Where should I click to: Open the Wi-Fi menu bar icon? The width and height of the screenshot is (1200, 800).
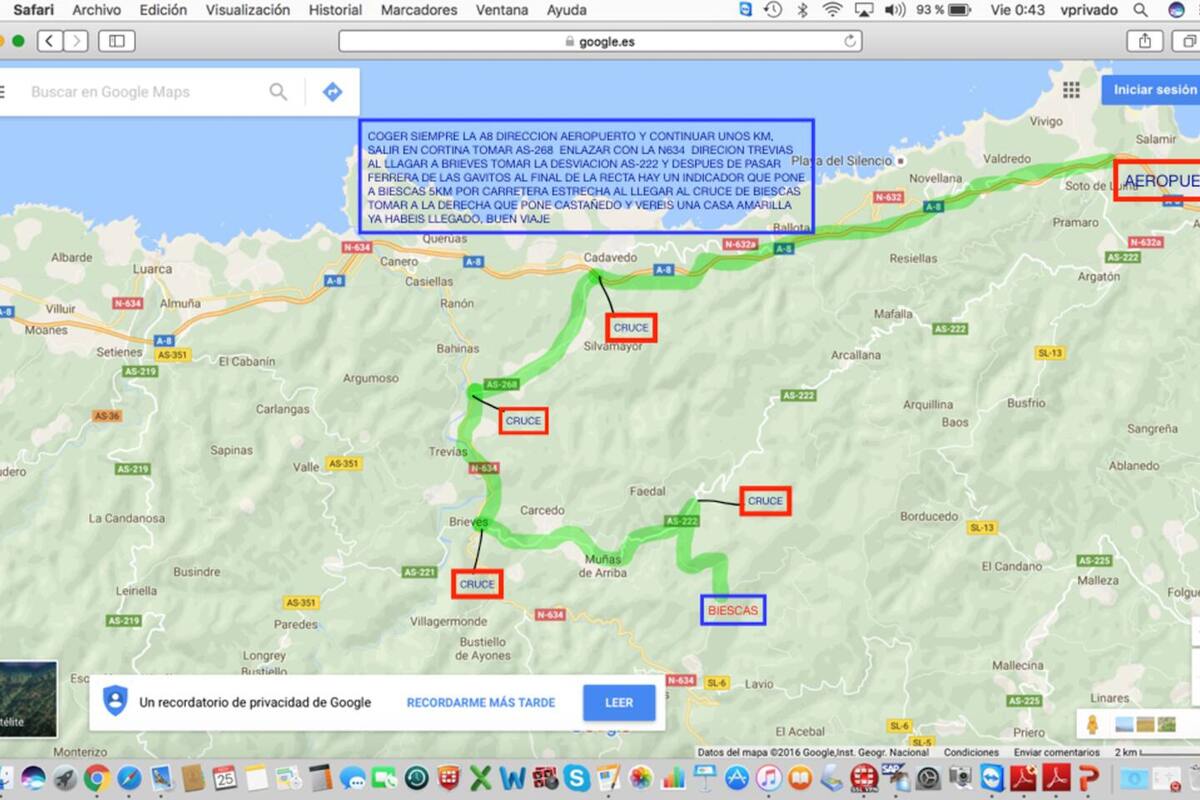832,10
